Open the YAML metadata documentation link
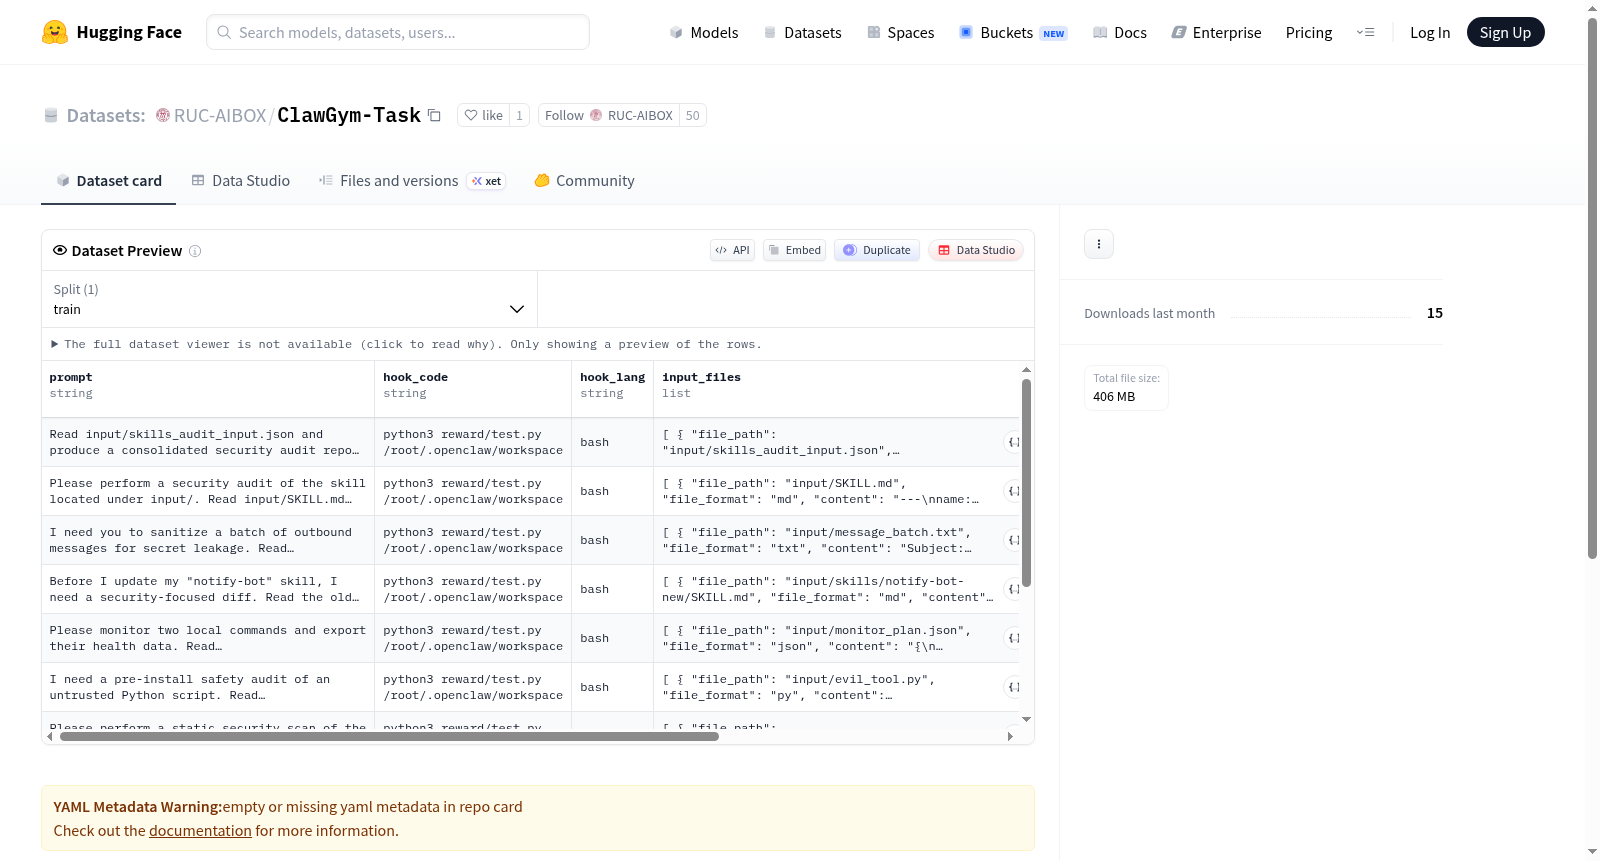The width and height of the screenshot is (1600, 861). click(200, 831)
